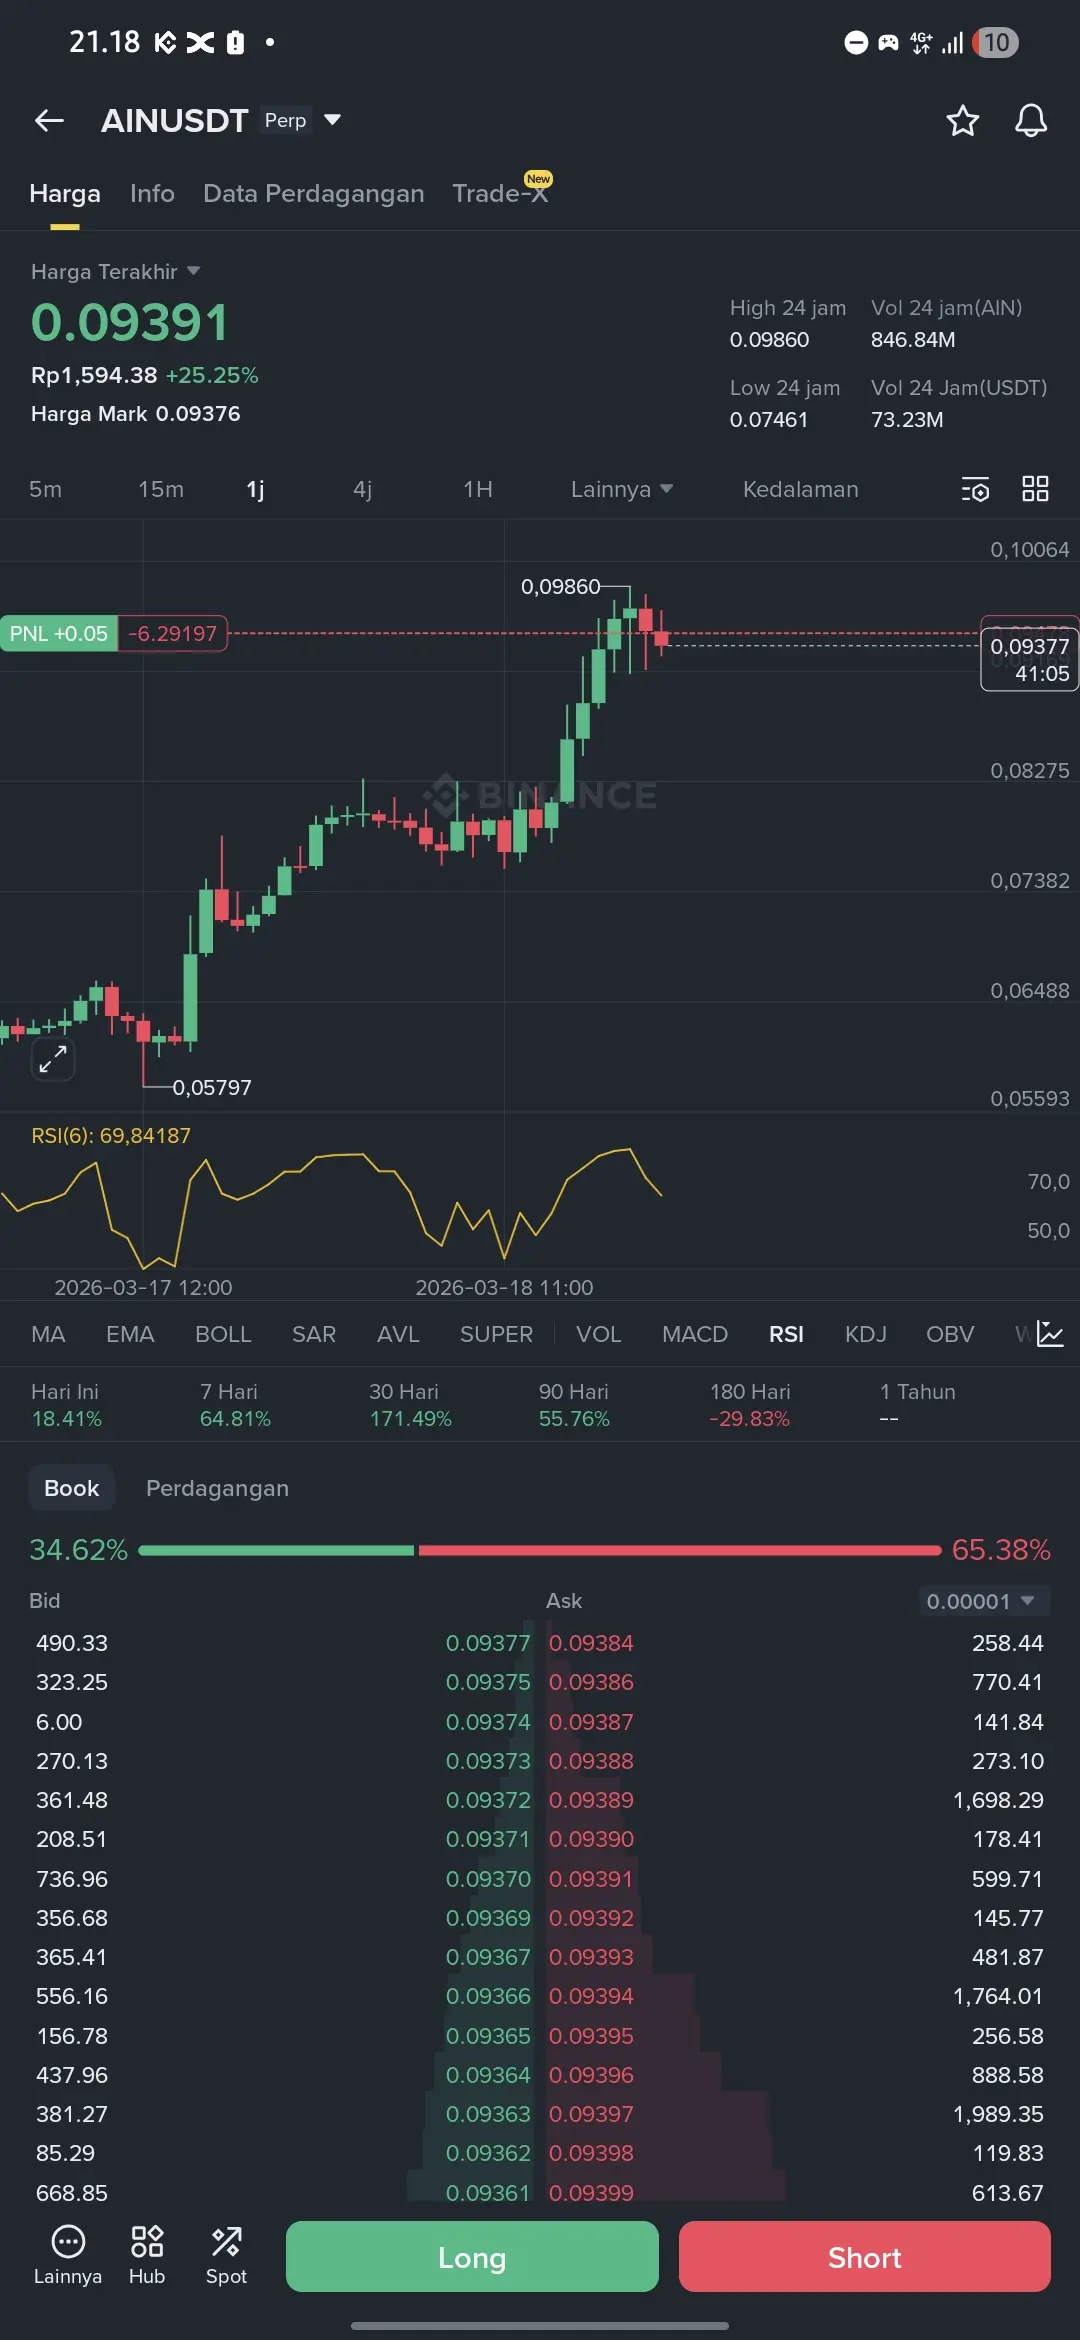Viewport: 1080px width, 2340px height.
Task: Select the 15m timeframe
Action: [161, 489]
